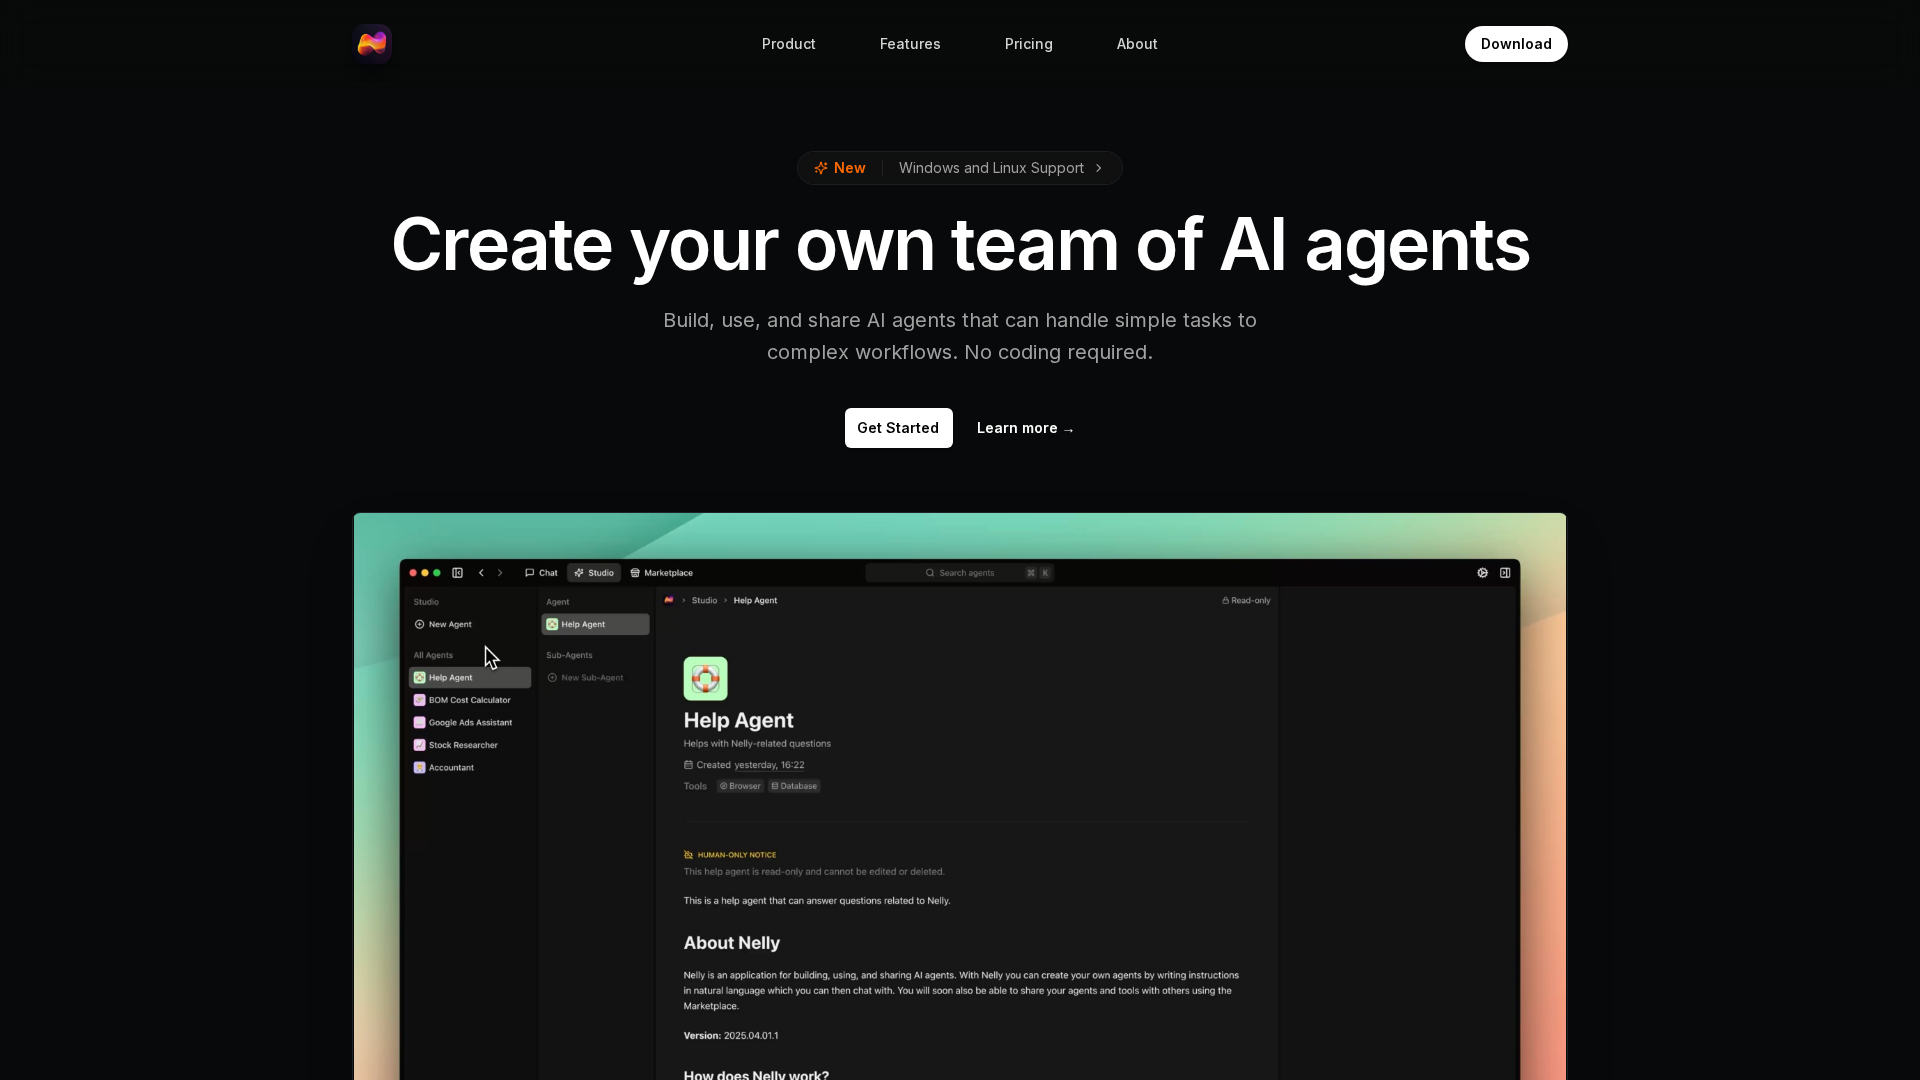Viewport: 1920px width, 1080px height.
Task: Click the Get Started button
Action: tap(898, 428)
